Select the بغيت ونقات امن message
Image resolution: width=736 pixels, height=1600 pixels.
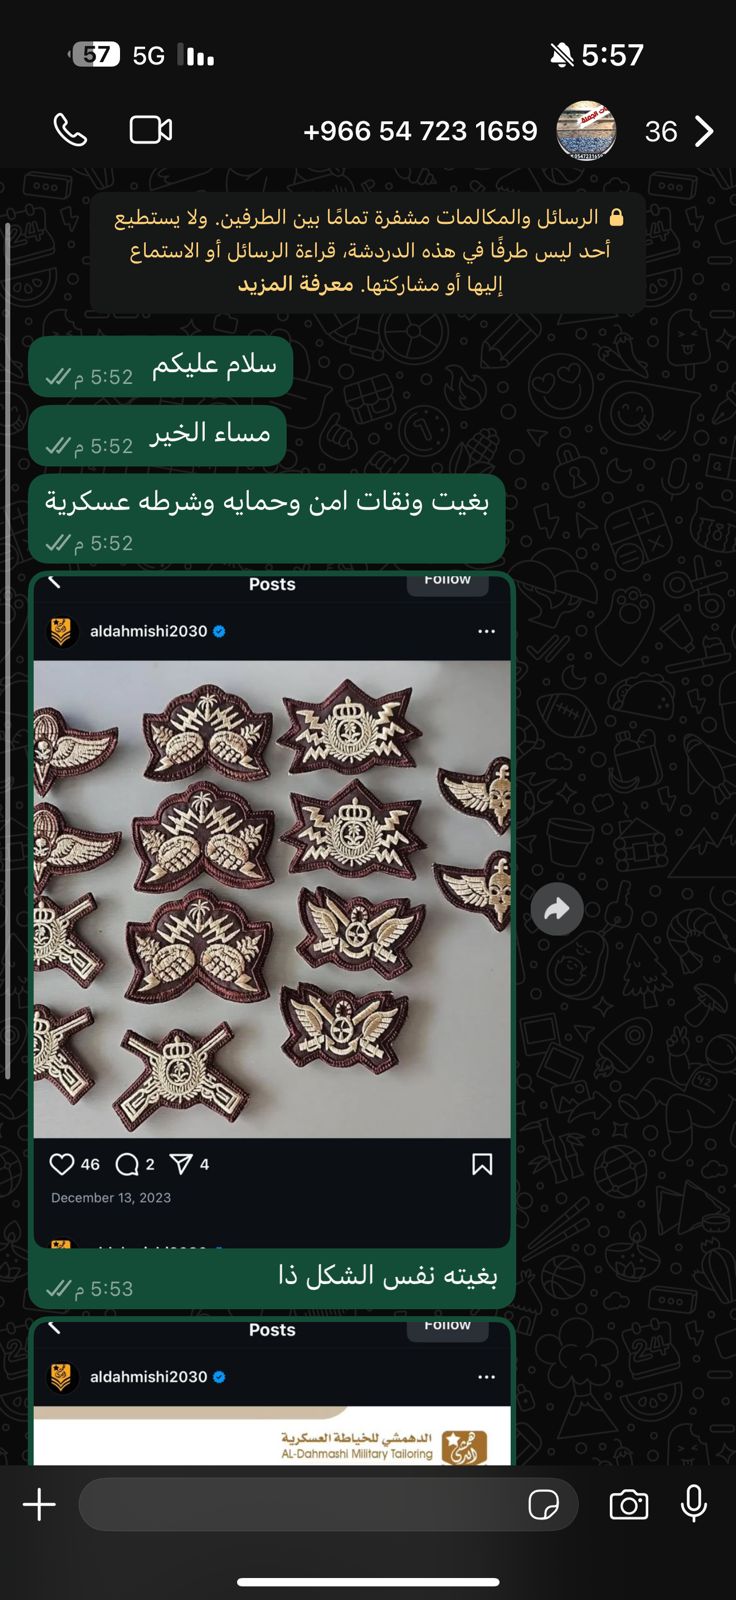click(267, 518)
